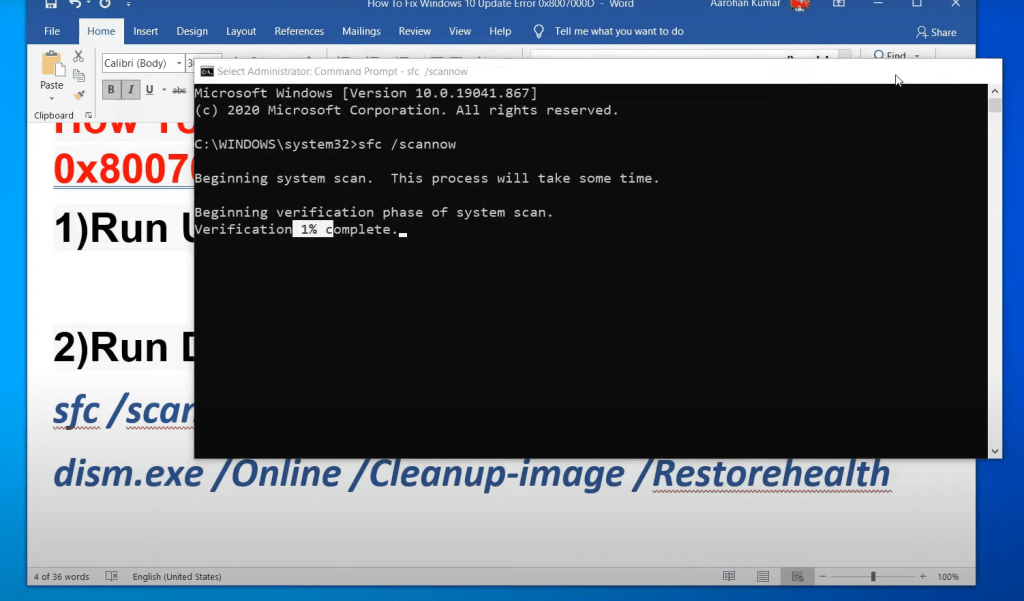Viewport: 1024px width, 601px height.
Task: Click the Command Prompt vertical scrollbar
Action: [994, 270]
